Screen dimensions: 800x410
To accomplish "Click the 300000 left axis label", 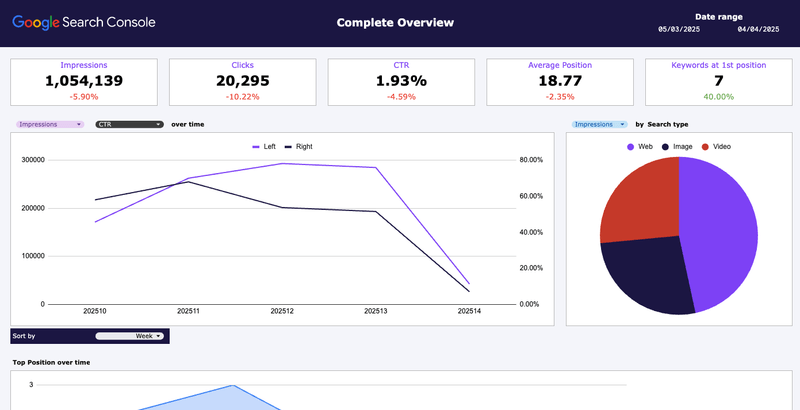I will click(33, 160).
